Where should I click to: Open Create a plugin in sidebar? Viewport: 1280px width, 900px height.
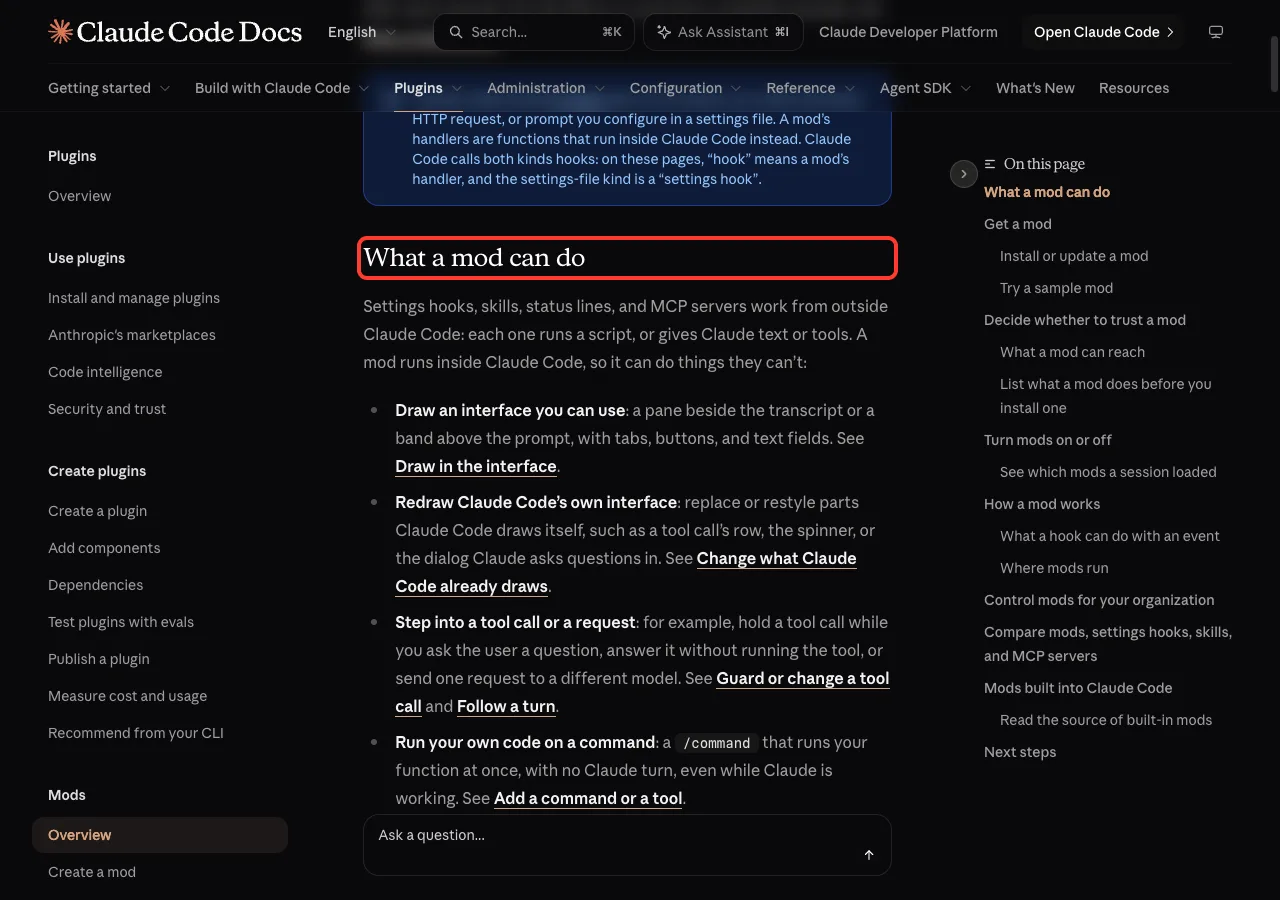click(x=97, y=511)
